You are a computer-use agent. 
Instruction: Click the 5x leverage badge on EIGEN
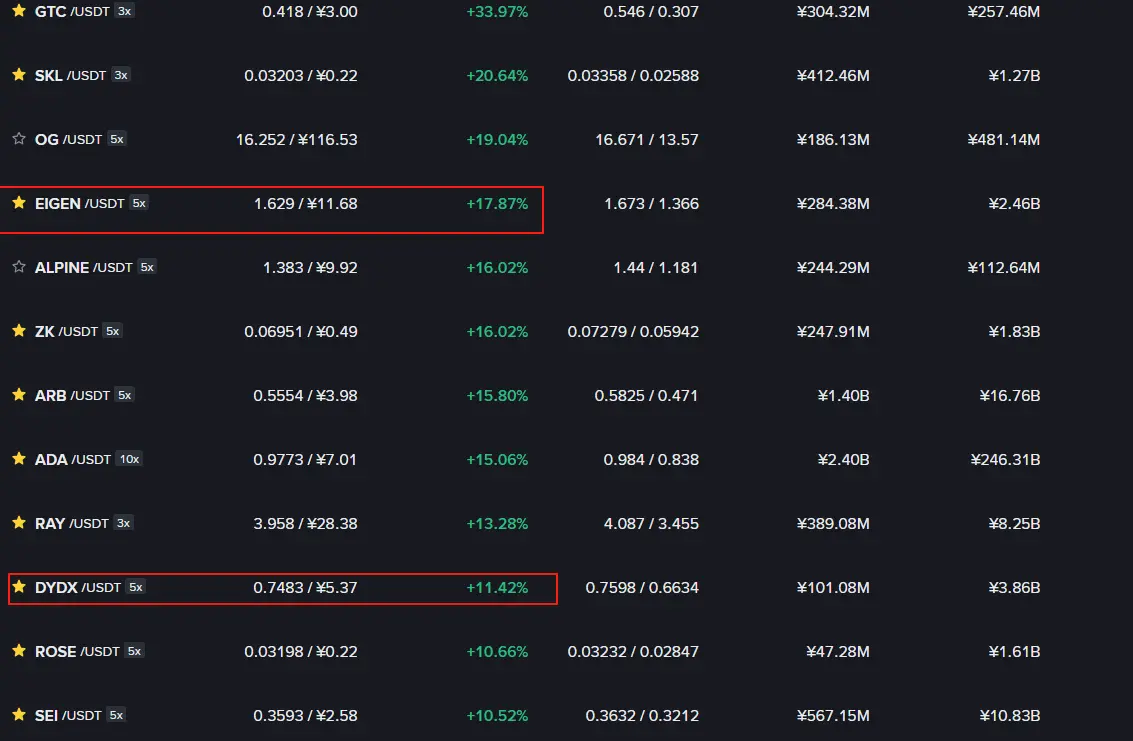[x=139, y=203]
